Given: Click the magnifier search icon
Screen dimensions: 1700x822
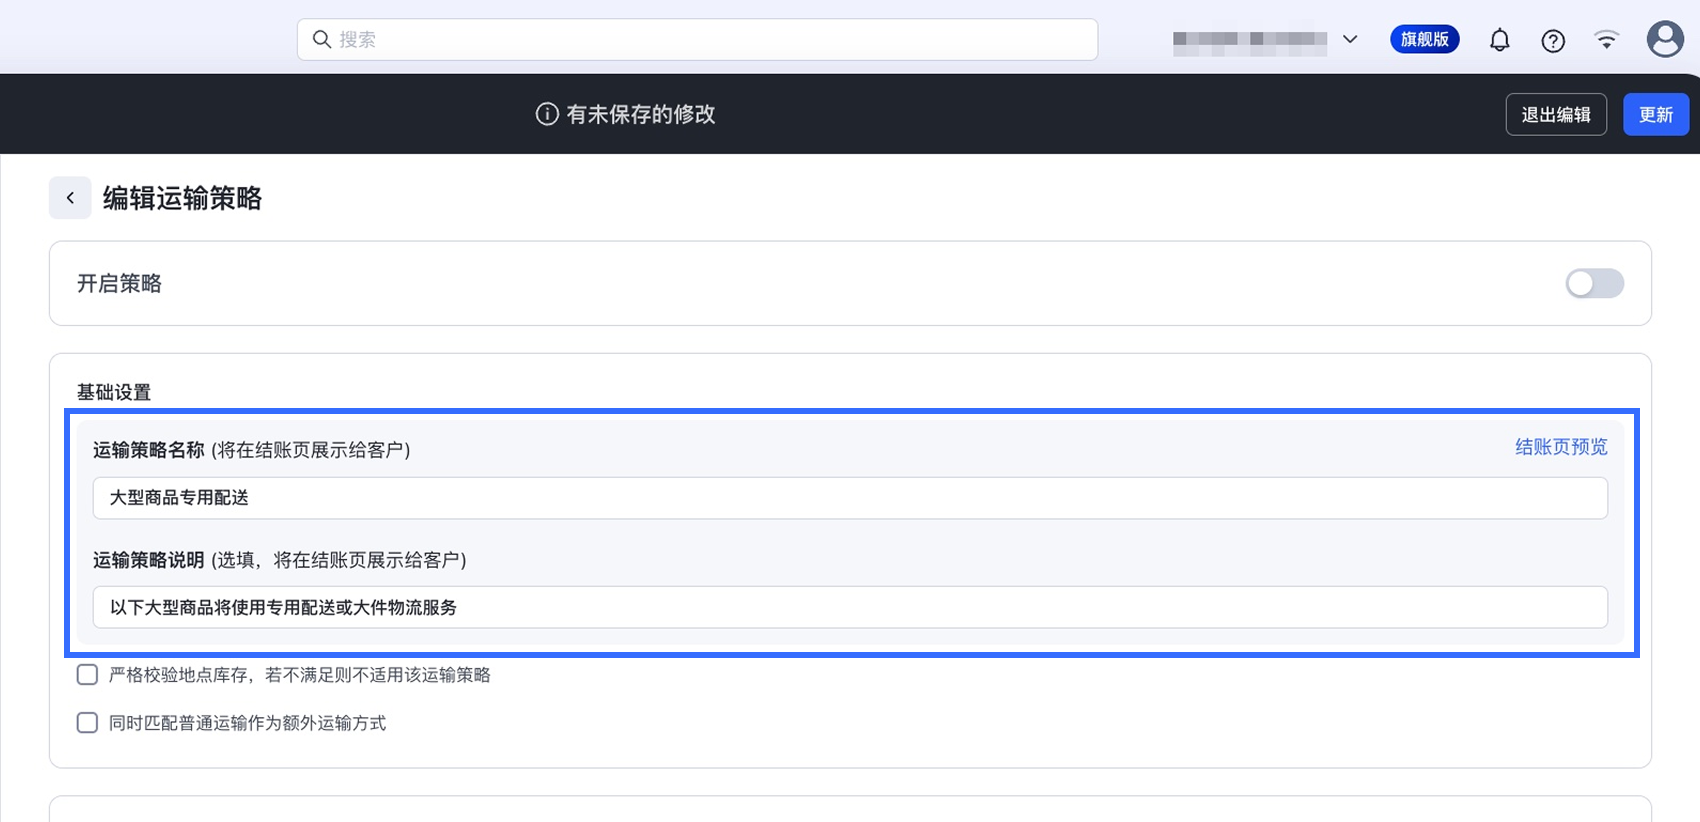Looking at the screenshot, I should click(x=321, y=39).
